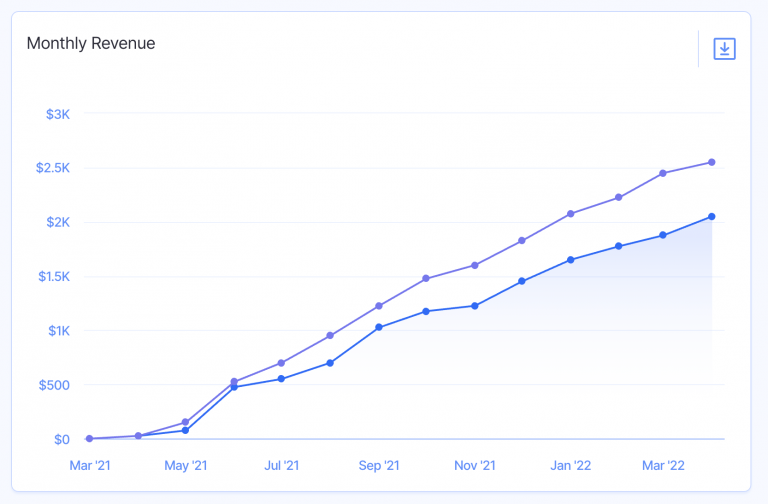This screenshot has height=504, width=768.
Task: Click the purple line point above Nov '21
Action: point(475,265)
